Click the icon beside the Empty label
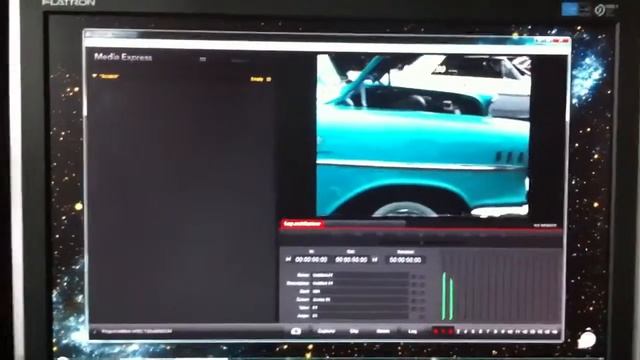Screen dimensions: 640x360 [x=268, y=79]
